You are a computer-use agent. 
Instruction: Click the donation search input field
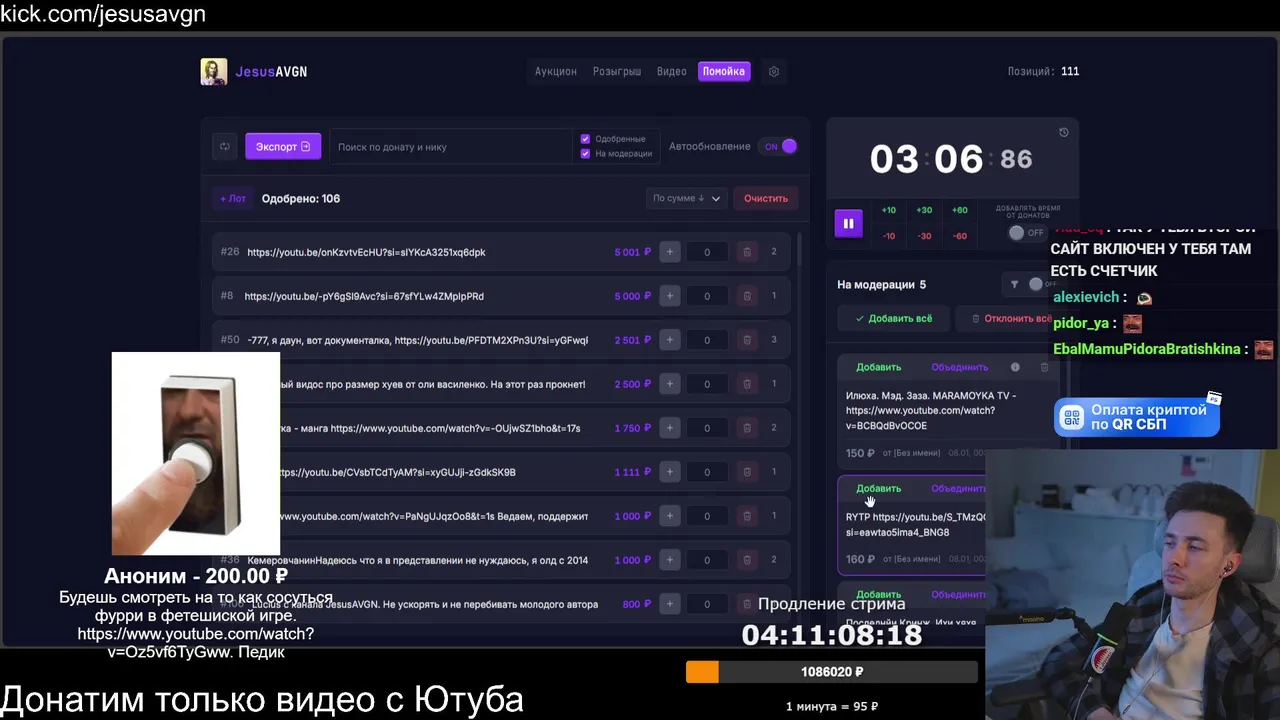tap(450, 147)
